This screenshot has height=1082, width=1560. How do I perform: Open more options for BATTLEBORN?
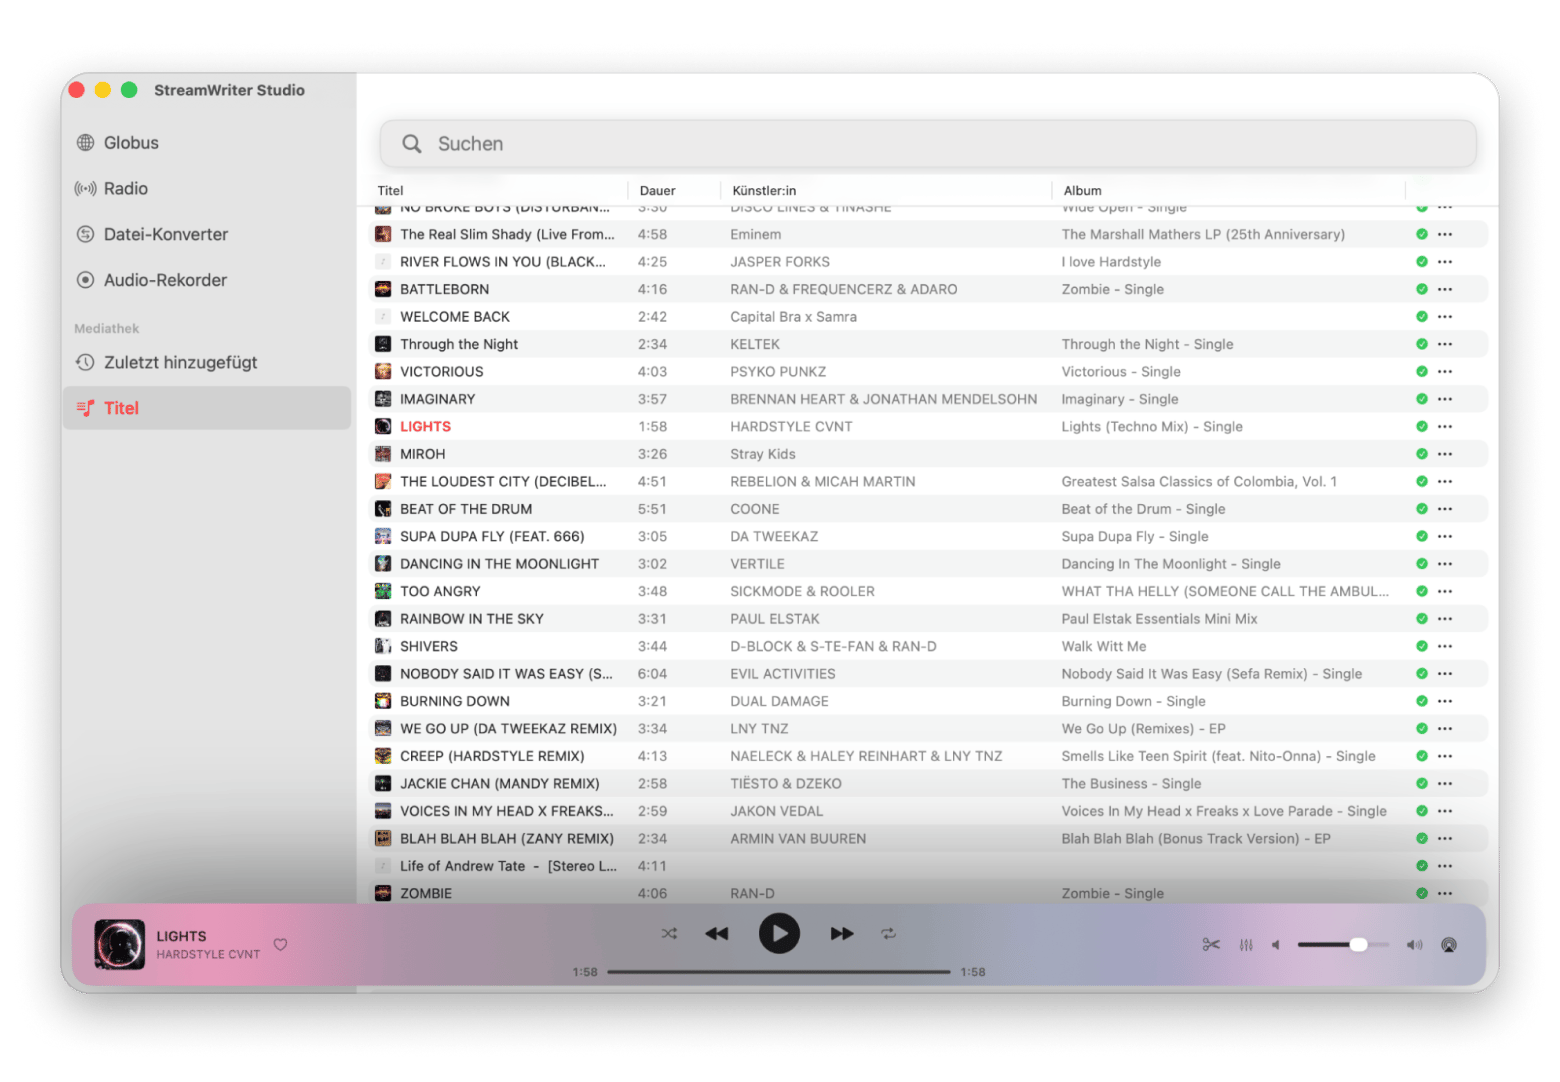(1445, 290)
